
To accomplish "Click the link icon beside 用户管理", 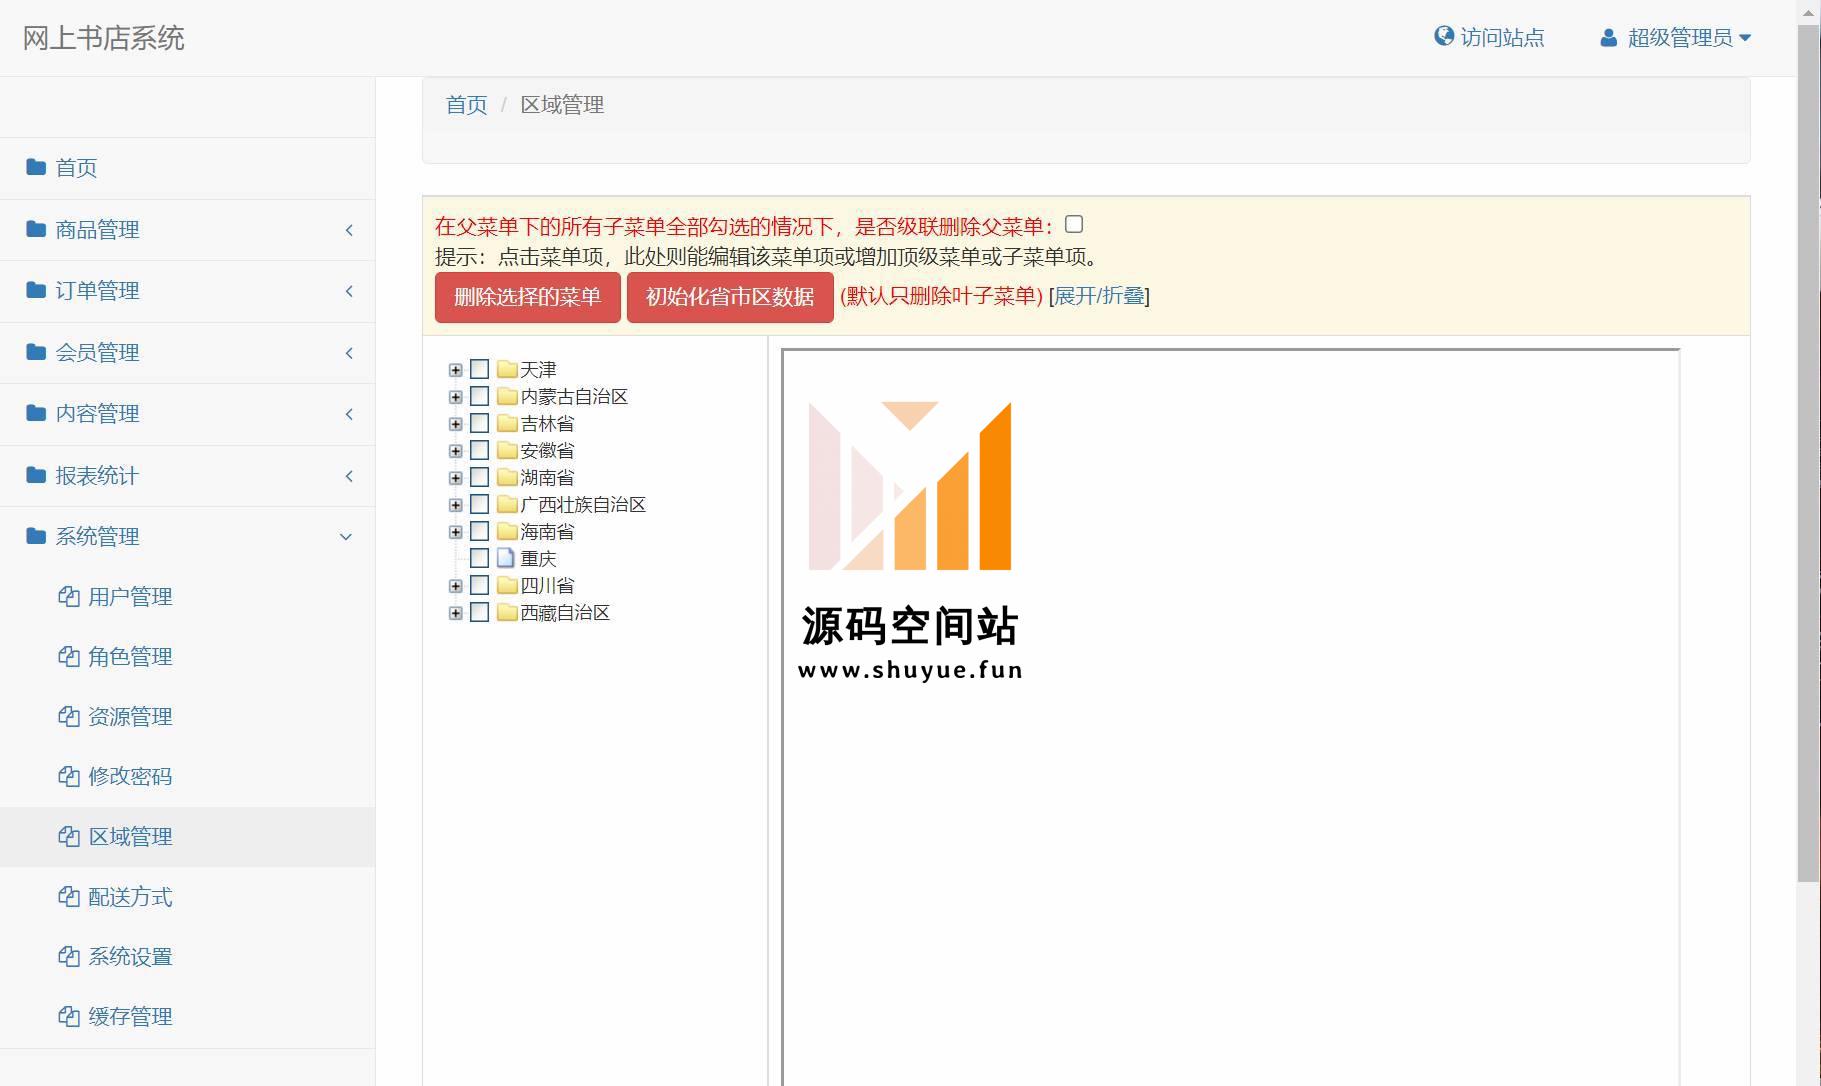I will tap(69, 597).
